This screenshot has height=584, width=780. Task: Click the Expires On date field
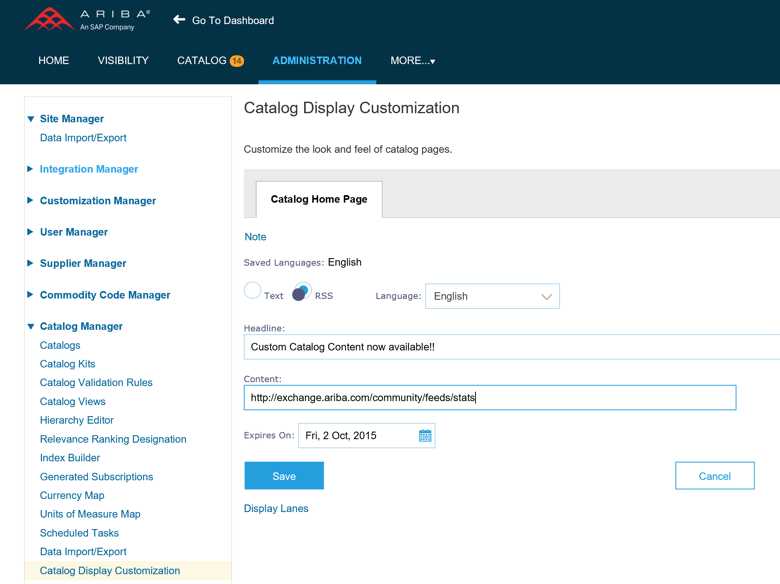367,436
